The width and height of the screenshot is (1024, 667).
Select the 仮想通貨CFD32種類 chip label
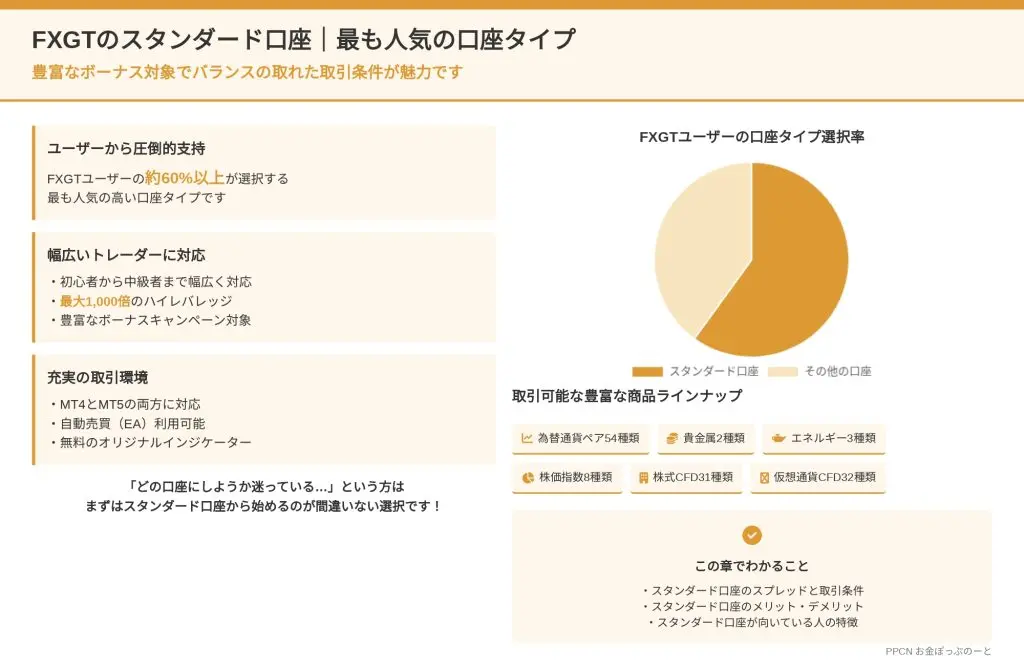825,477
